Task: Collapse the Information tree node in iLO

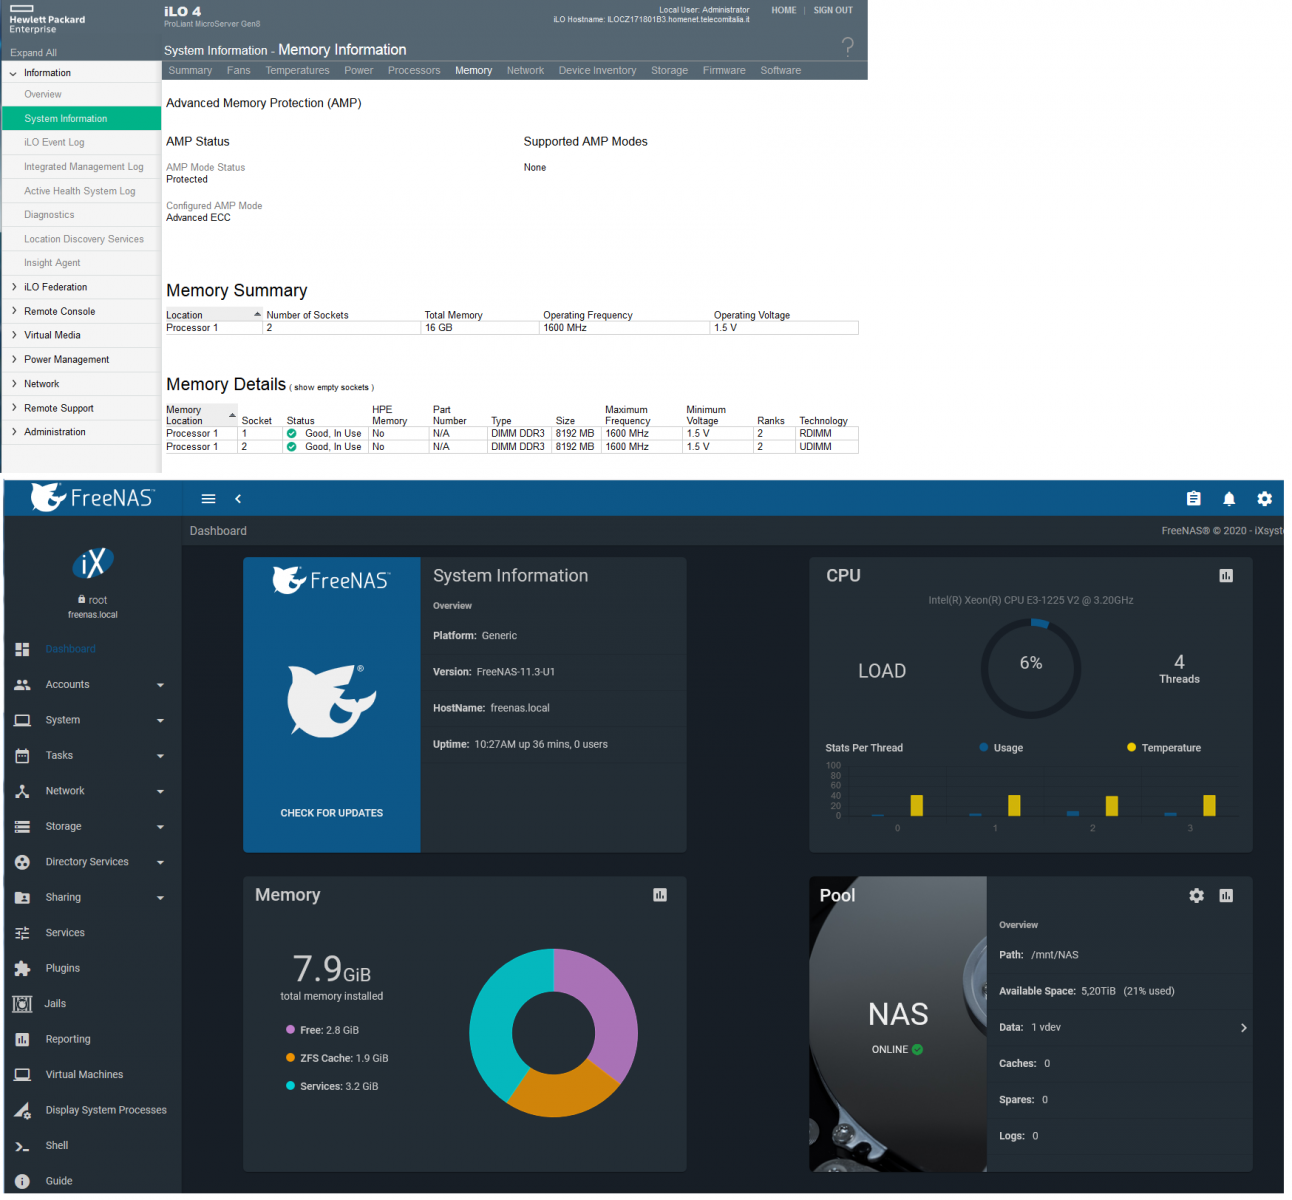Action: (x=13, y=73)
